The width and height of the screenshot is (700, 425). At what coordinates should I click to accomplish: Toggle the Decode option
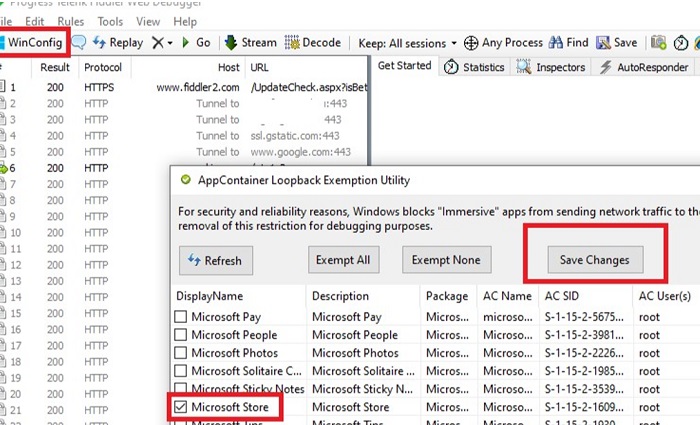click(x=313, y=43)
